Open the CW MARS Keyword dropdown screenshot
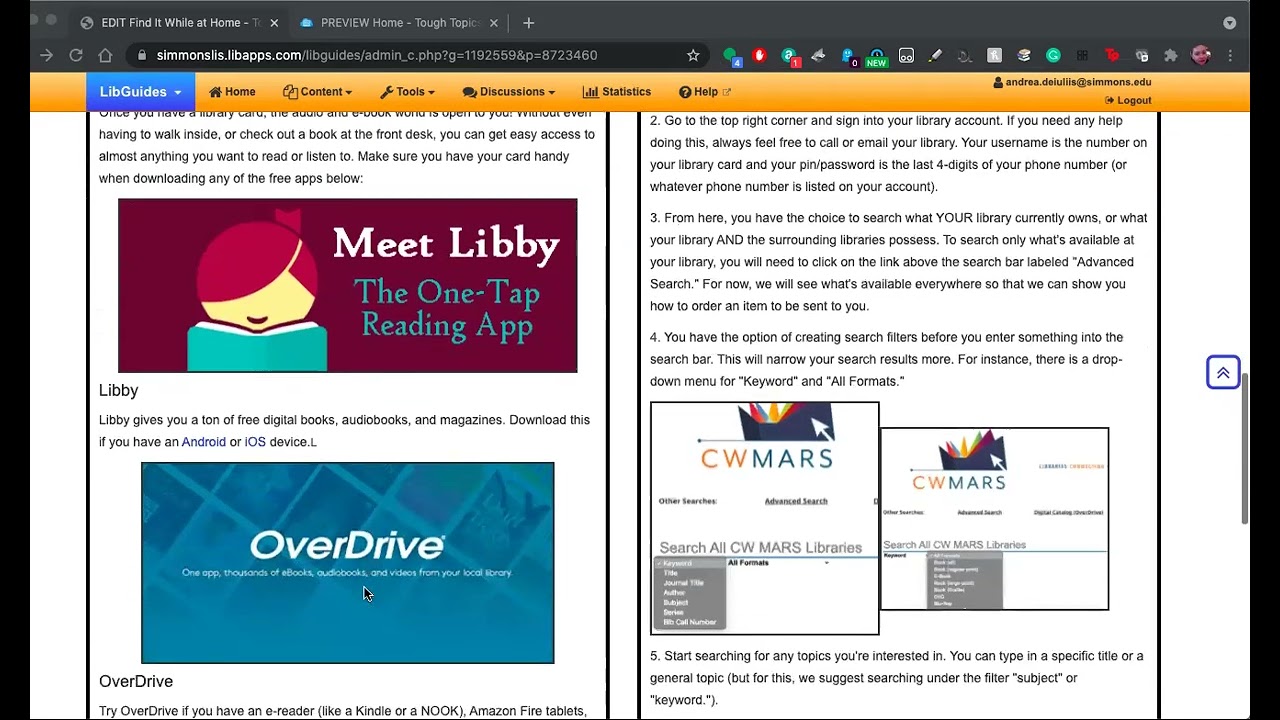1280x720 pixels. [765, 518]
